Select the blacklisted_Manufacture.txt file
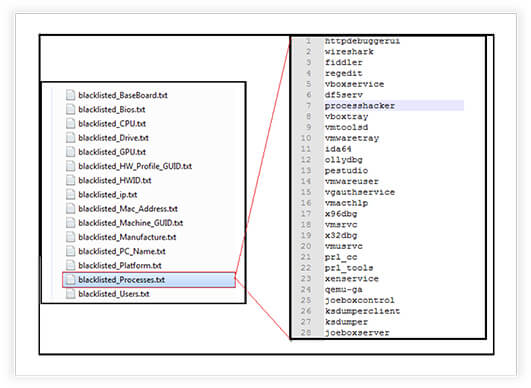This screenshot has height=388, width=531. (127, 238)
